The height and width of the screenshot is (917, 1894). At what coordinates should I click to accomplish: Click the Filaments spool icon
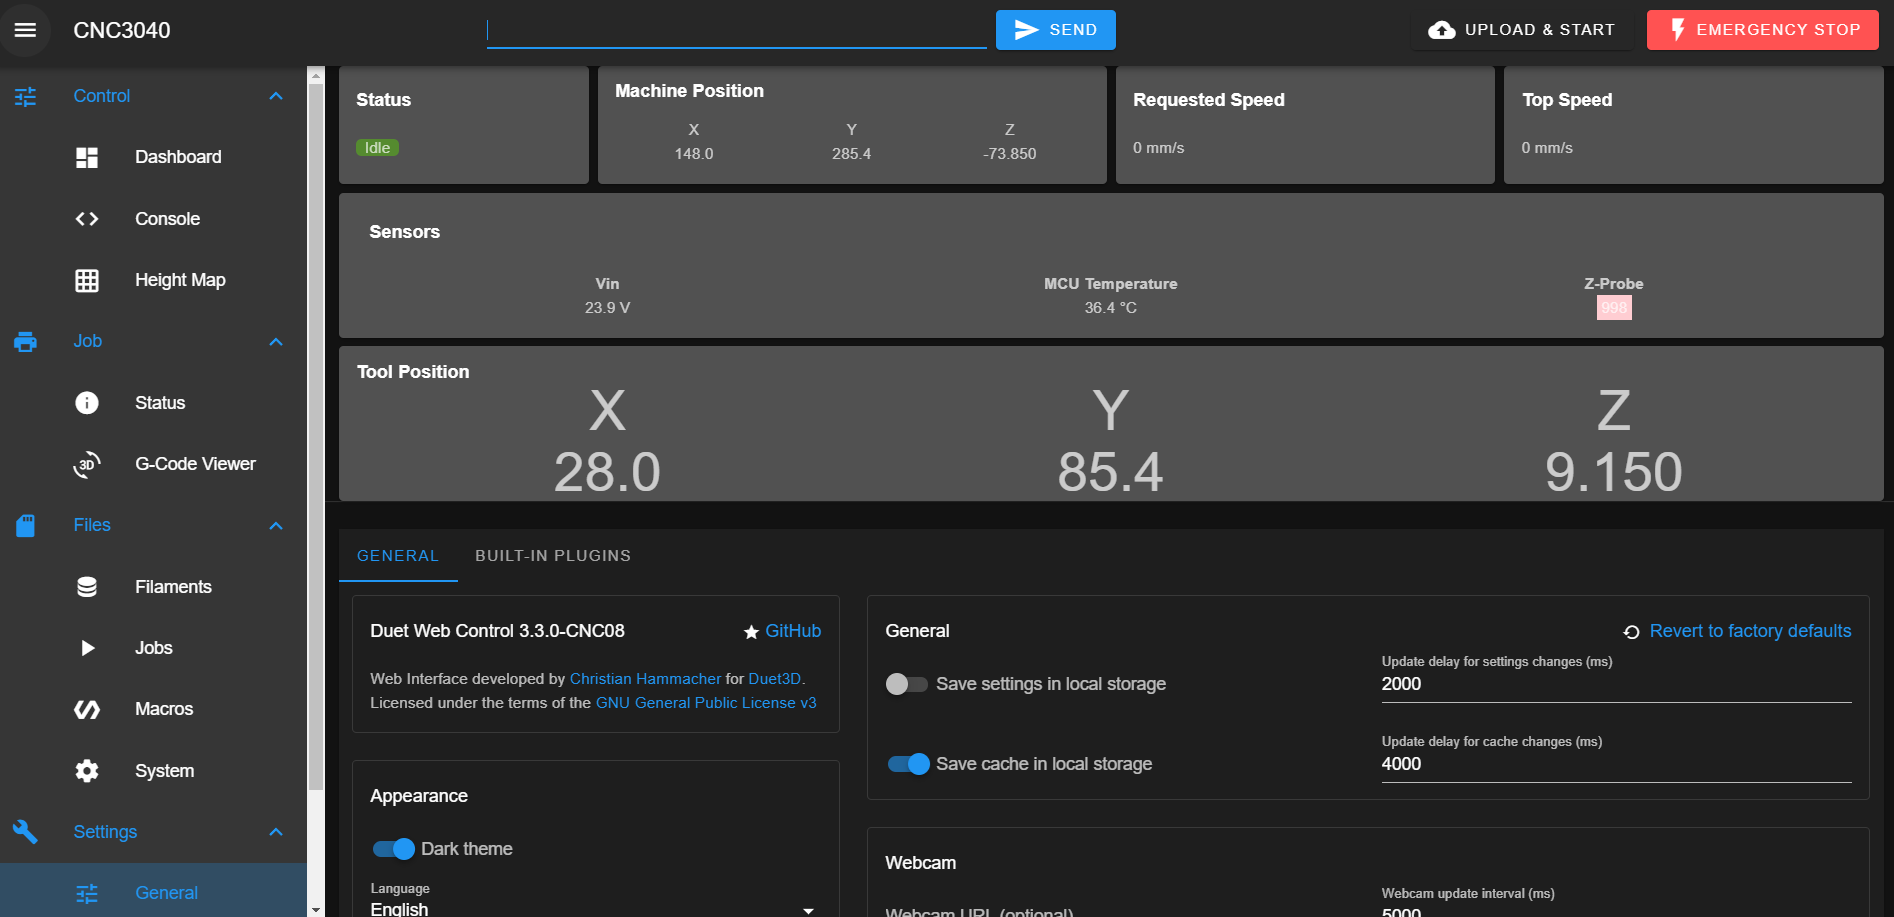pos(87,587)
